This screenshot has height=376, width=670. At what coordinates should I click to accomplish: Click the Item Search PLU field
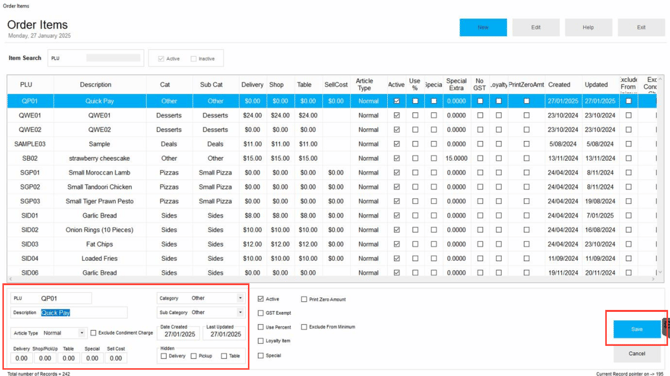point(113,58)
